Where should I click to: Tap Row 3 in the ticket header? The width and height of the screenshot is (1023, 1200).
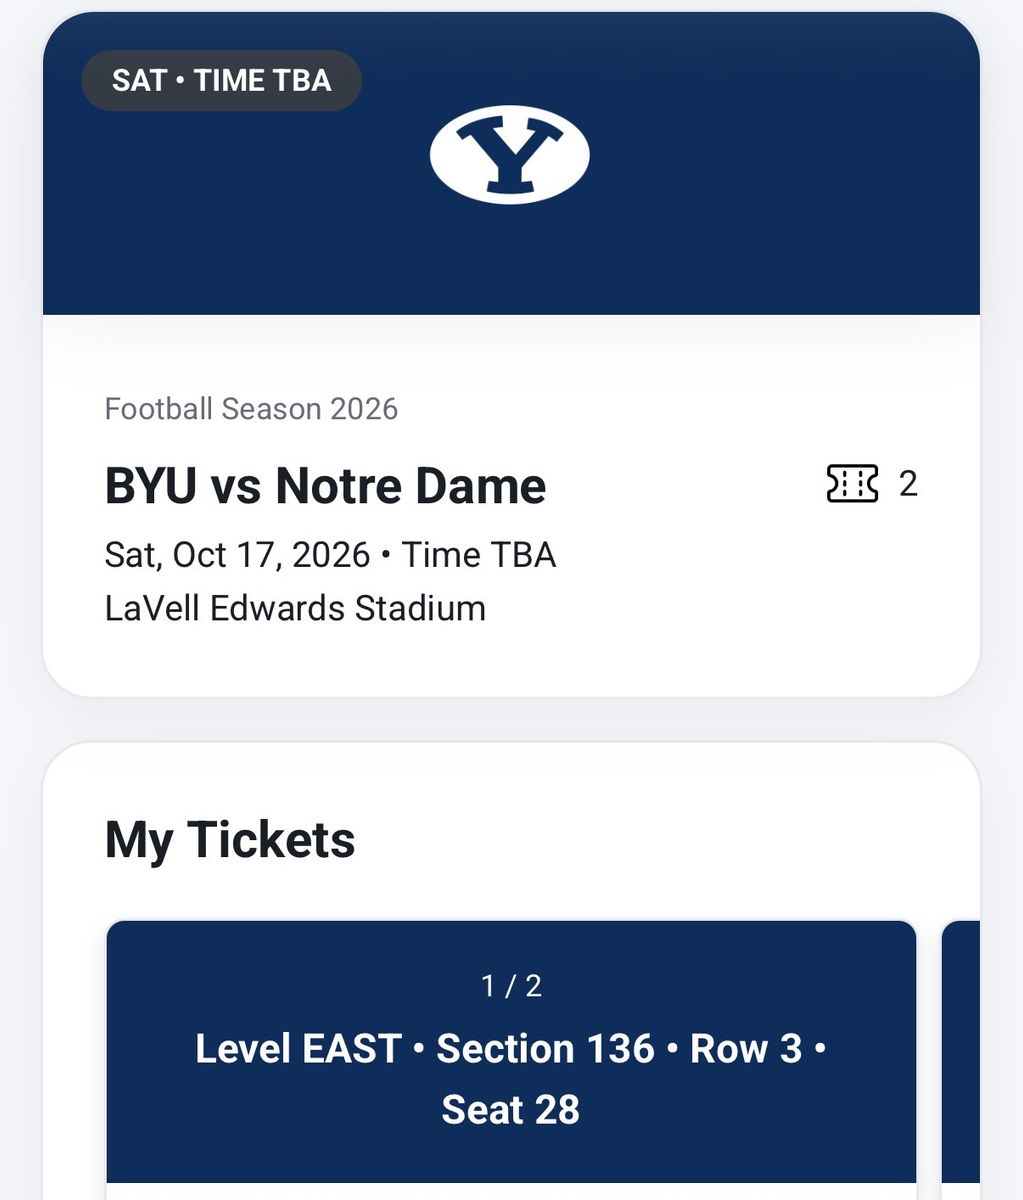coord(746,1049)
